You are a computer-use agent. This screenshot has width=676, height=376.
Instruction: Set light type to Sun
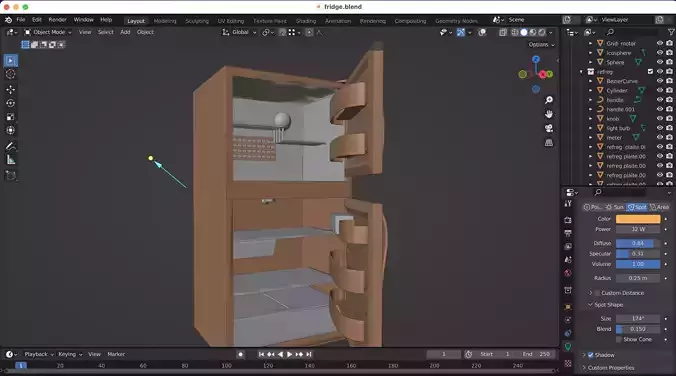click(x=615, y=207)
